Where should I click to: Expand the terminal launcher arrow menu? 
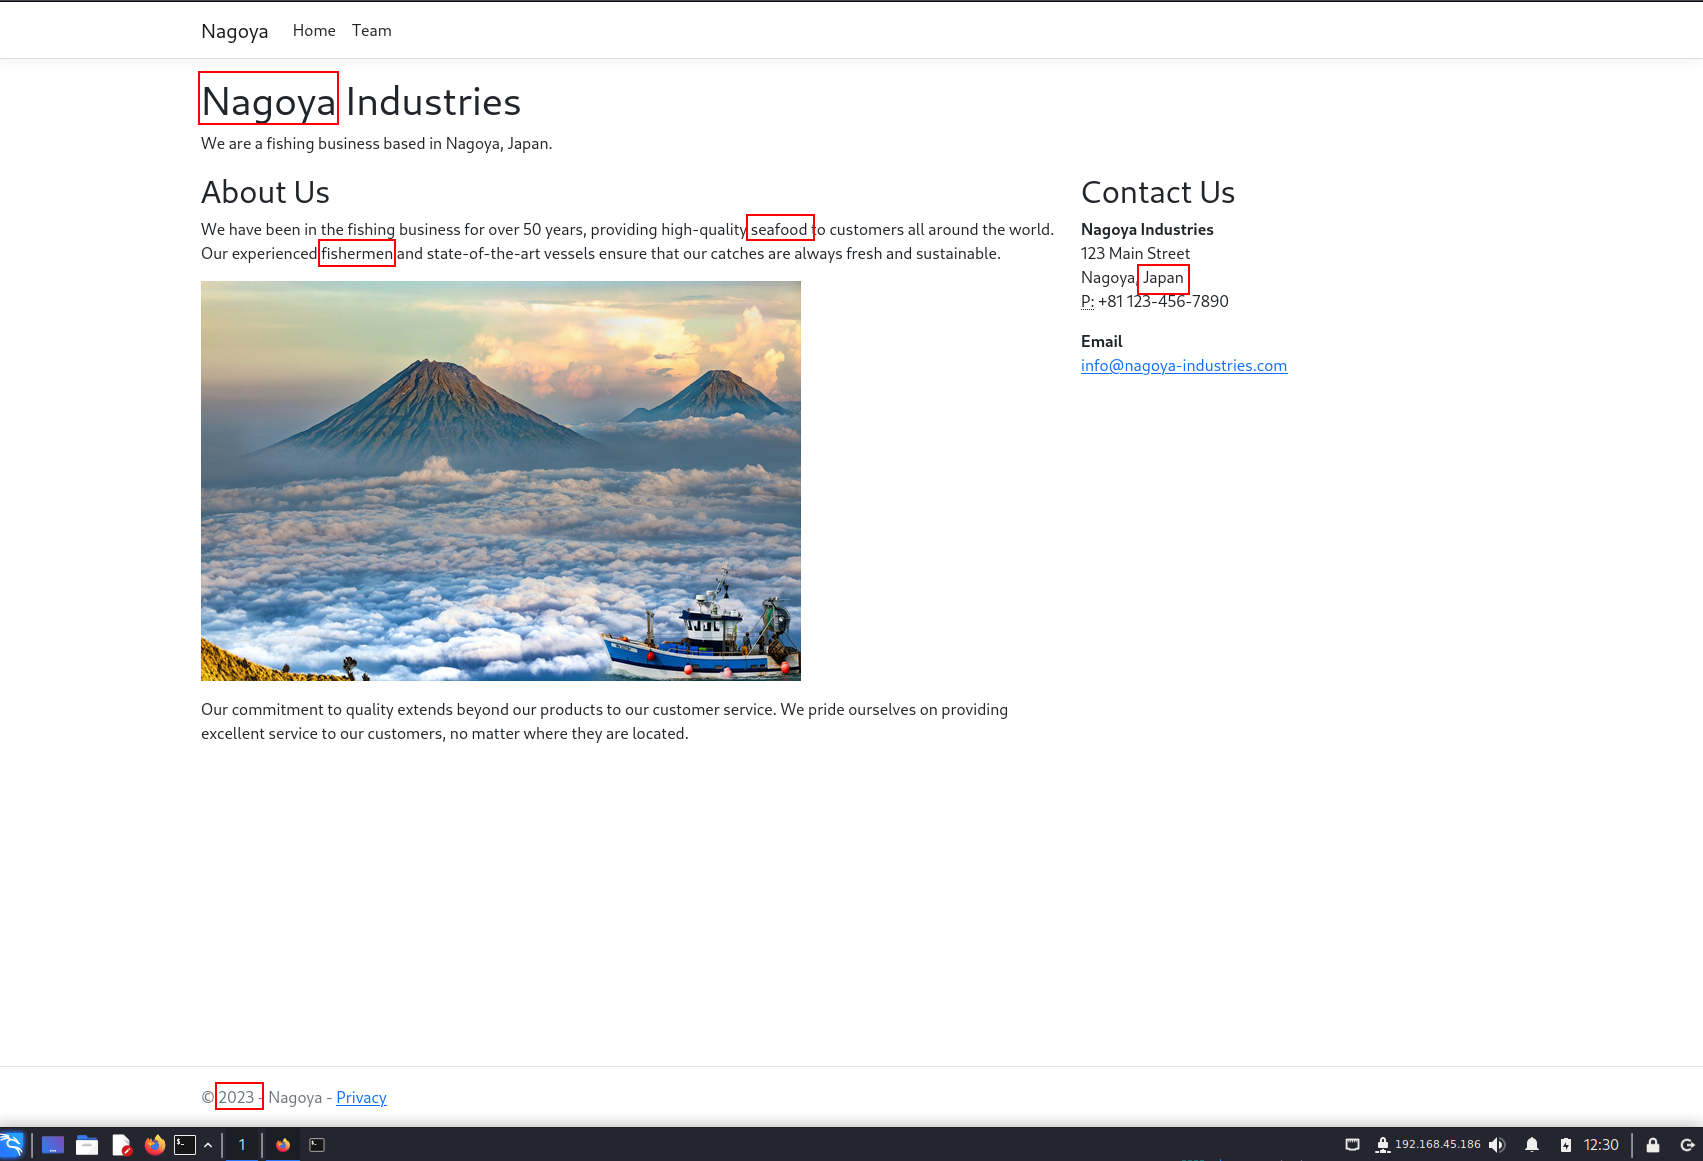[x=208, y=1145]
